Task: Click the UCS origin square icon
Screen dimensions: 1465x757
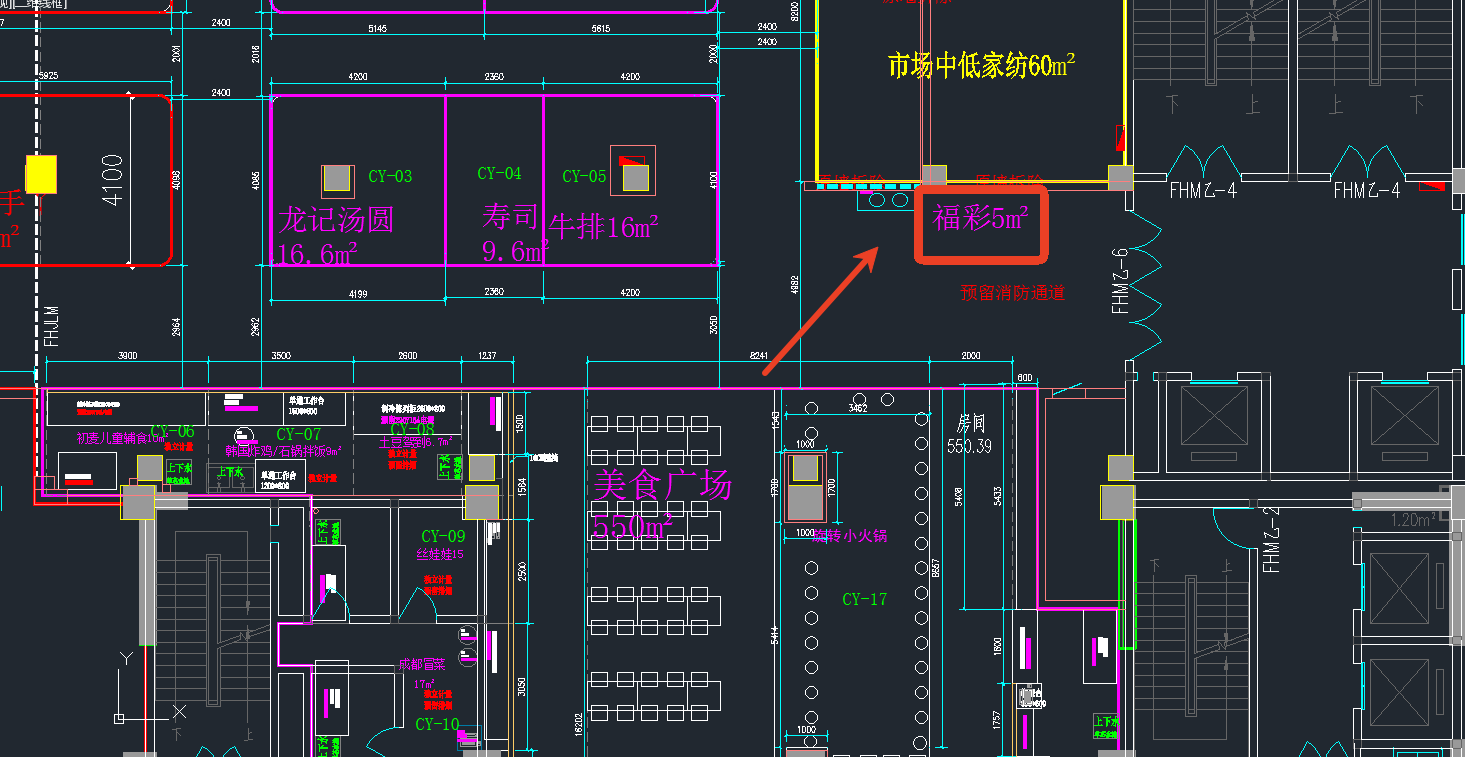Action: 118,718
